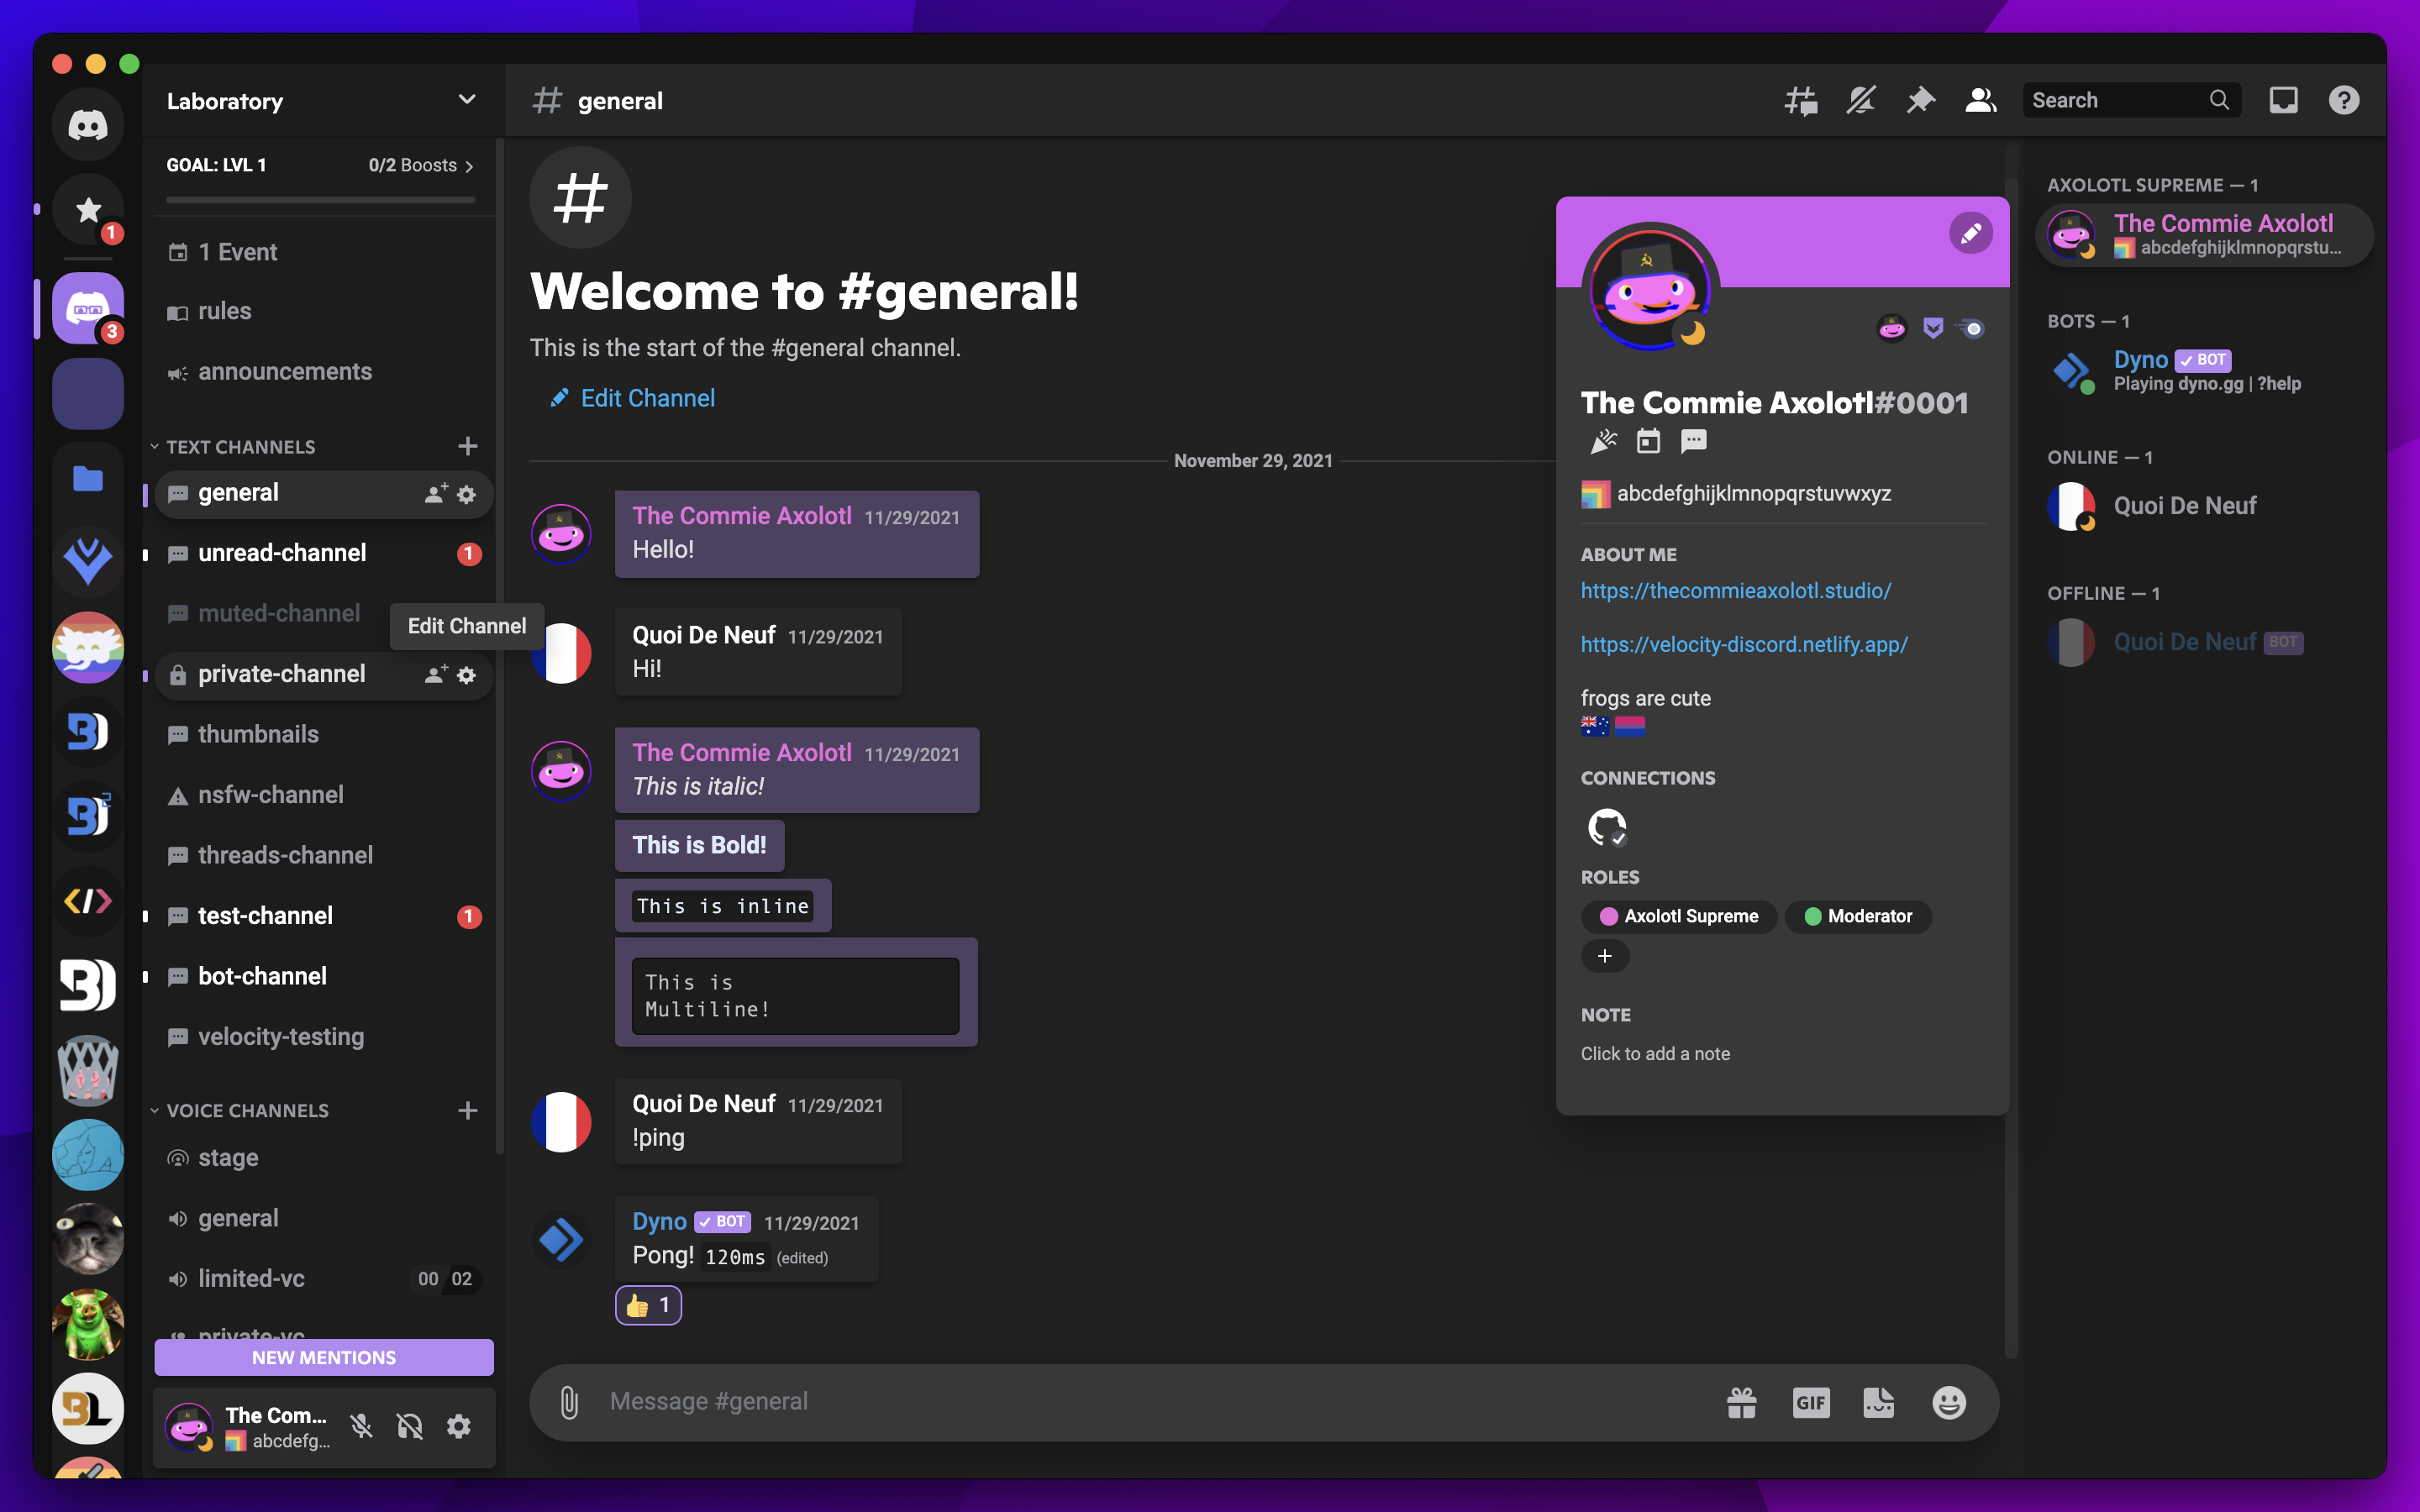Viewport: 2420px width, 1512px height.
Task: Open the emoji picker in the message bar
Action: 1947,1402
